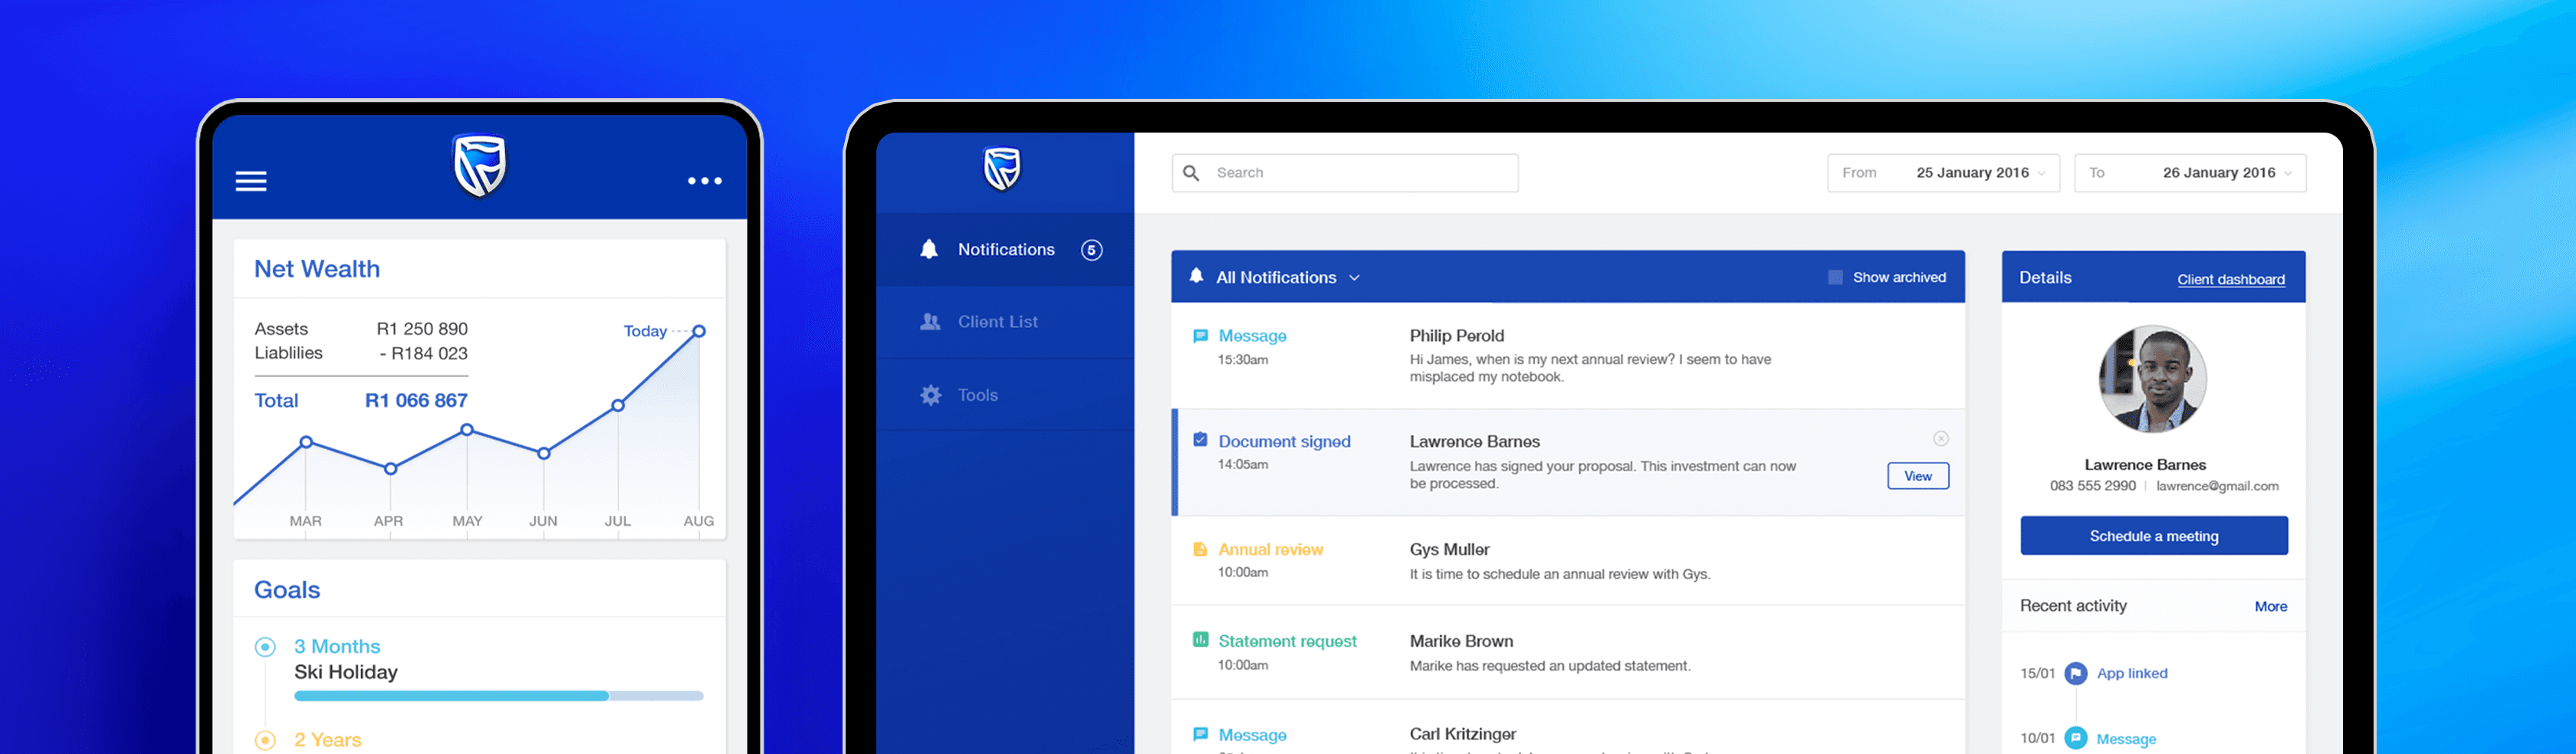Click the magnifier icon in the search box
2576x754 pixels.
pos(1191,173)
